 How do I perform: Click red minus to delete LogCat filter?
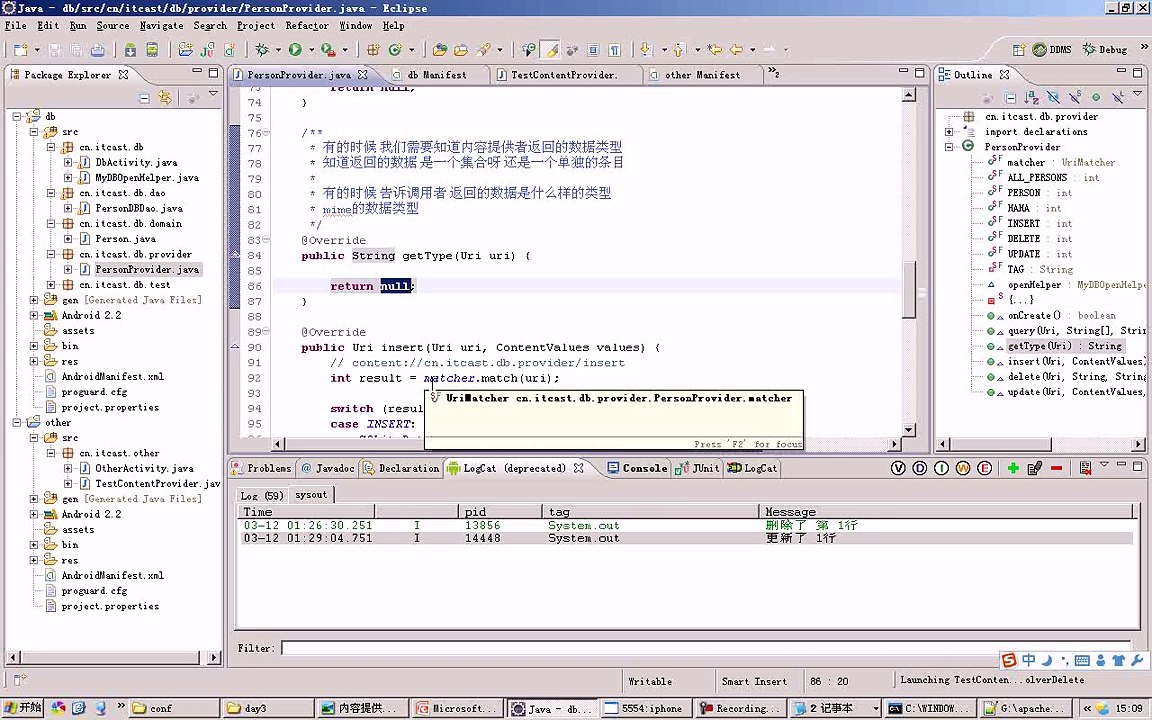pyautogui.click(x=1056, y=468)
